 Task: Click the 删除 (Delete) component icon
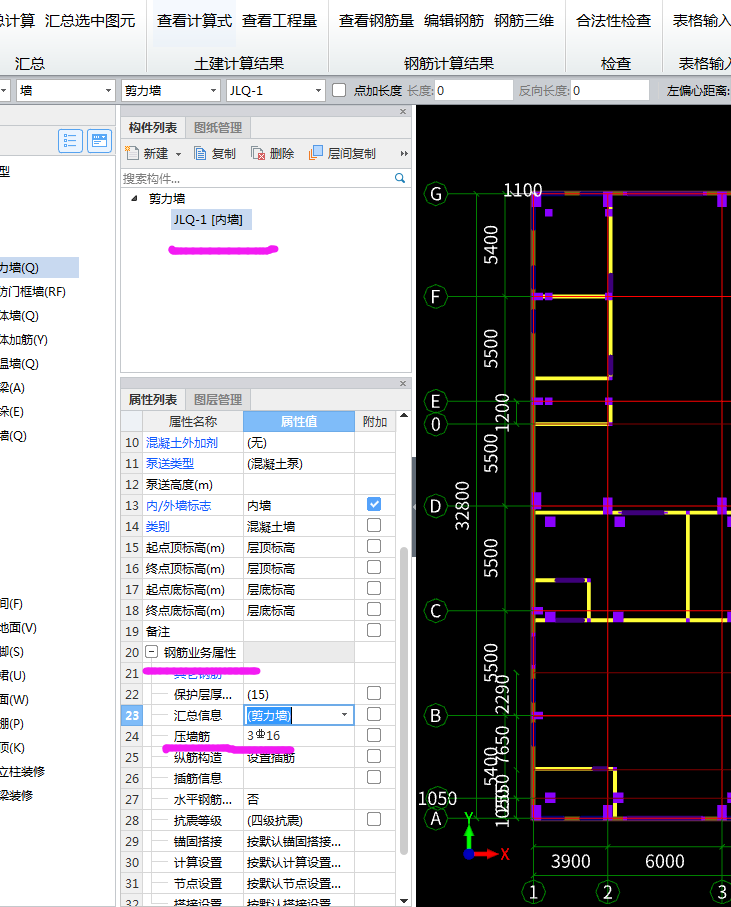(x=257, y=153)
